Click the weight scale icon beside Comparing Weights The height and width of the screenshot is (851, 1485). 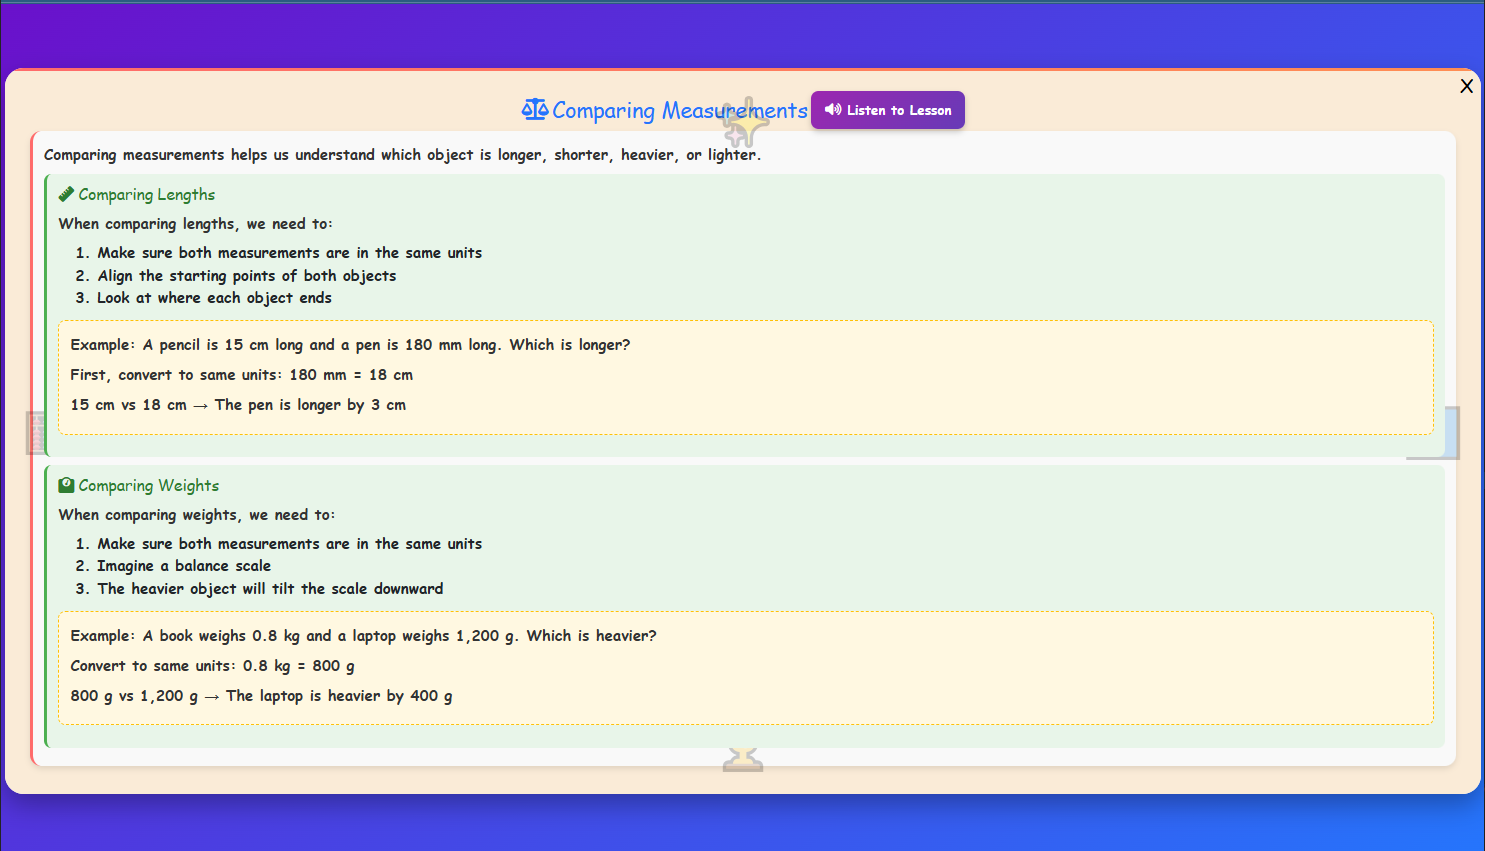(66, 485)
